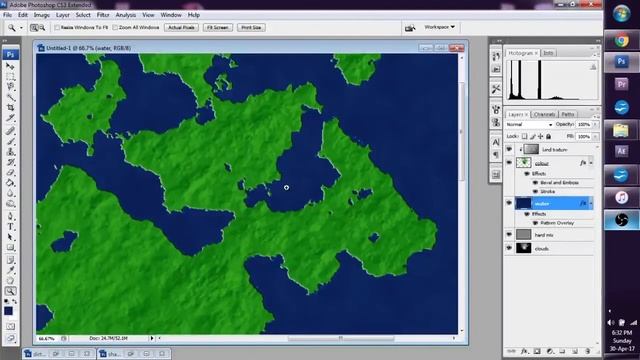Switch to the Channels tab
640x360 pixels.
click(x=544, y=114)
